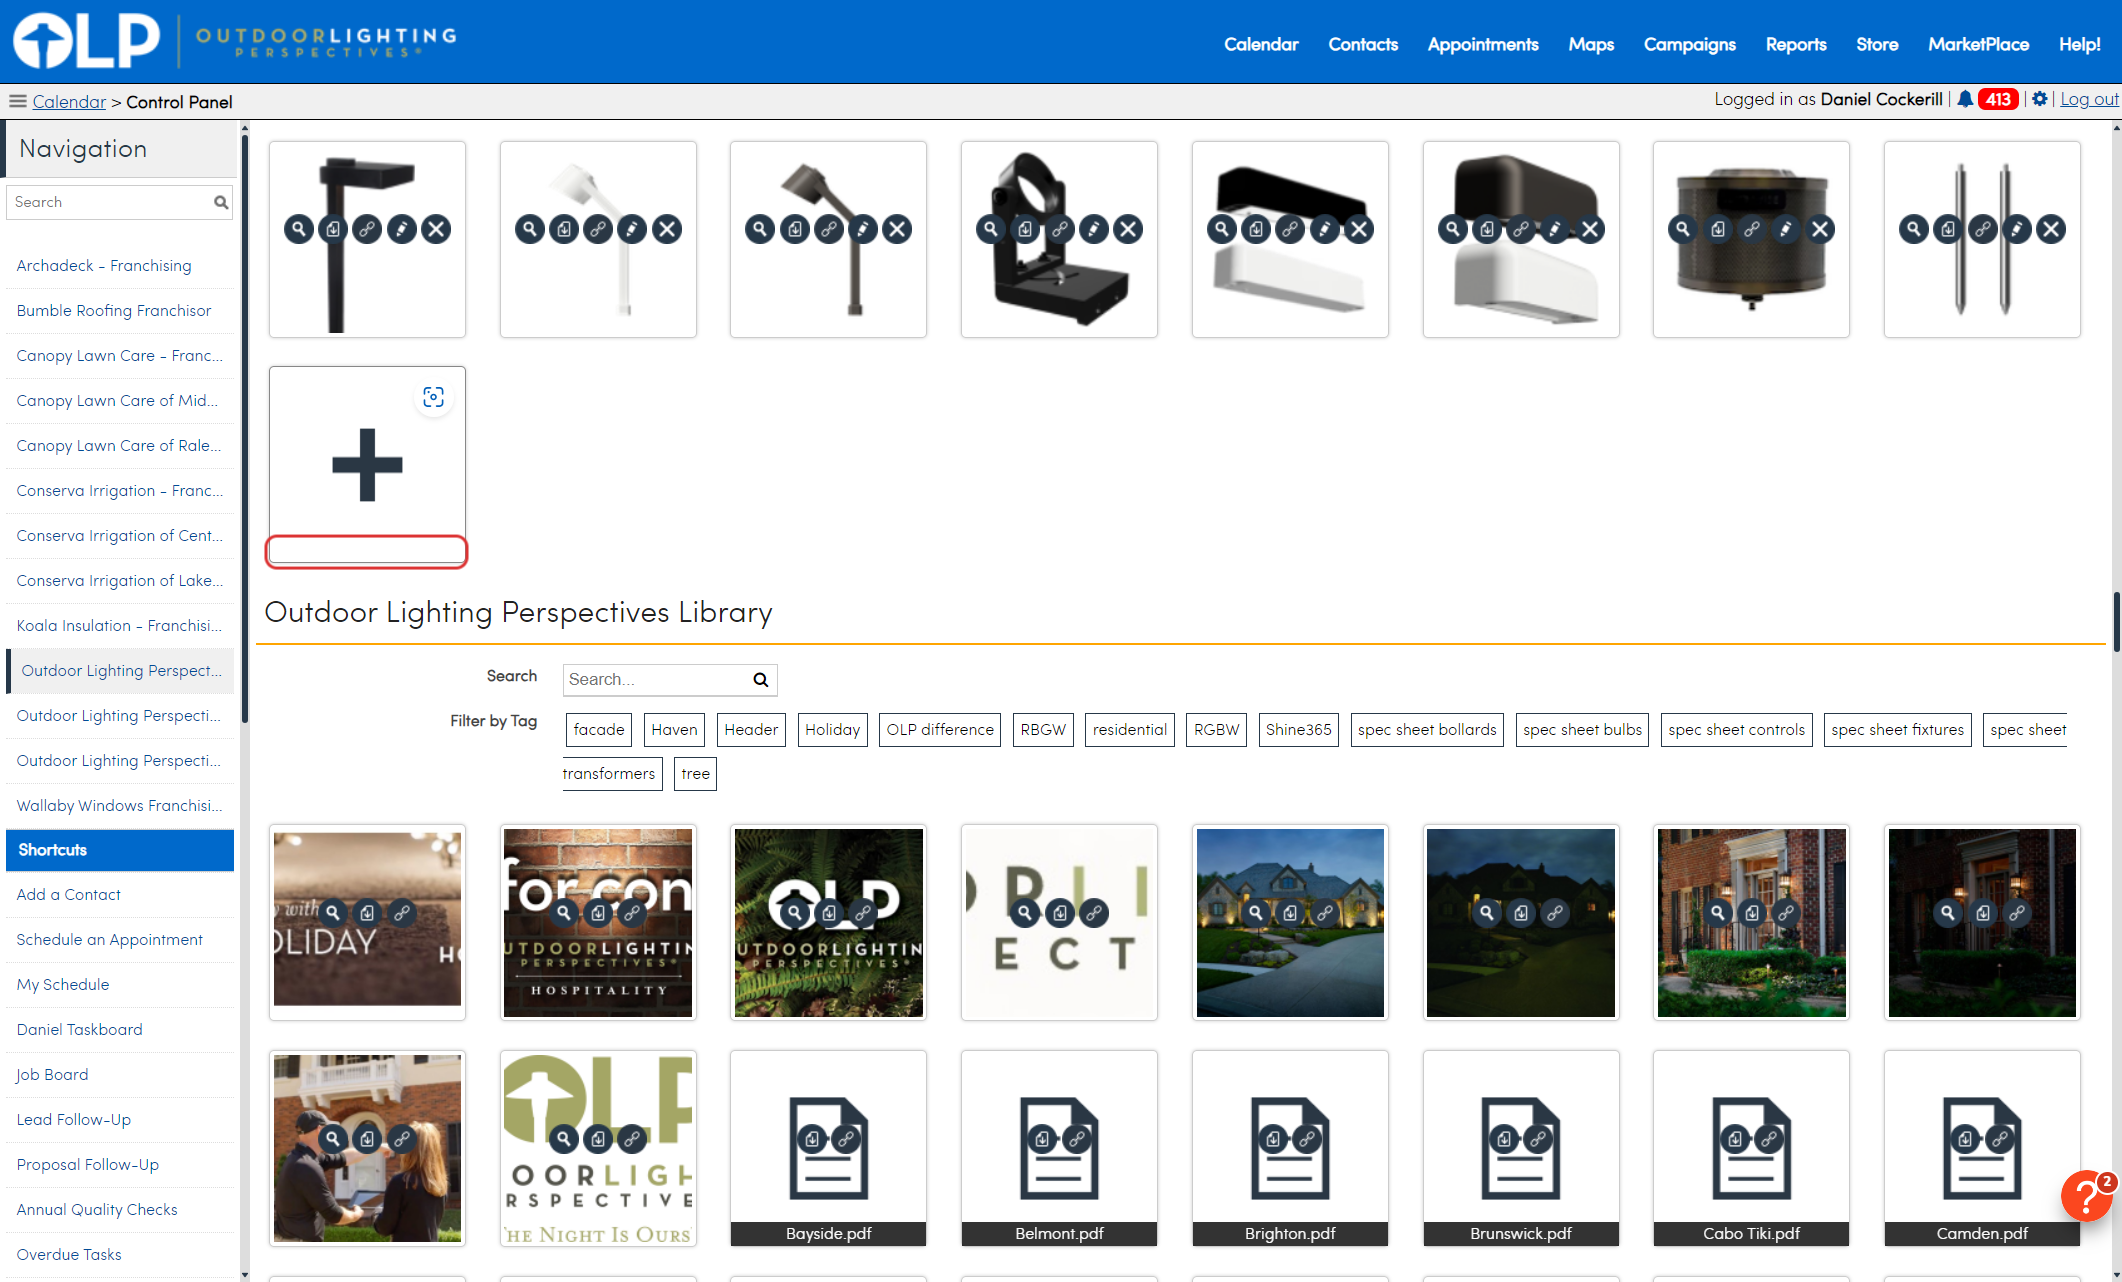The width and height of the screenshot is (2122, 1282).
Task: Open Bumble Roofing Franchisor in navigation
Action: point(114,311)
